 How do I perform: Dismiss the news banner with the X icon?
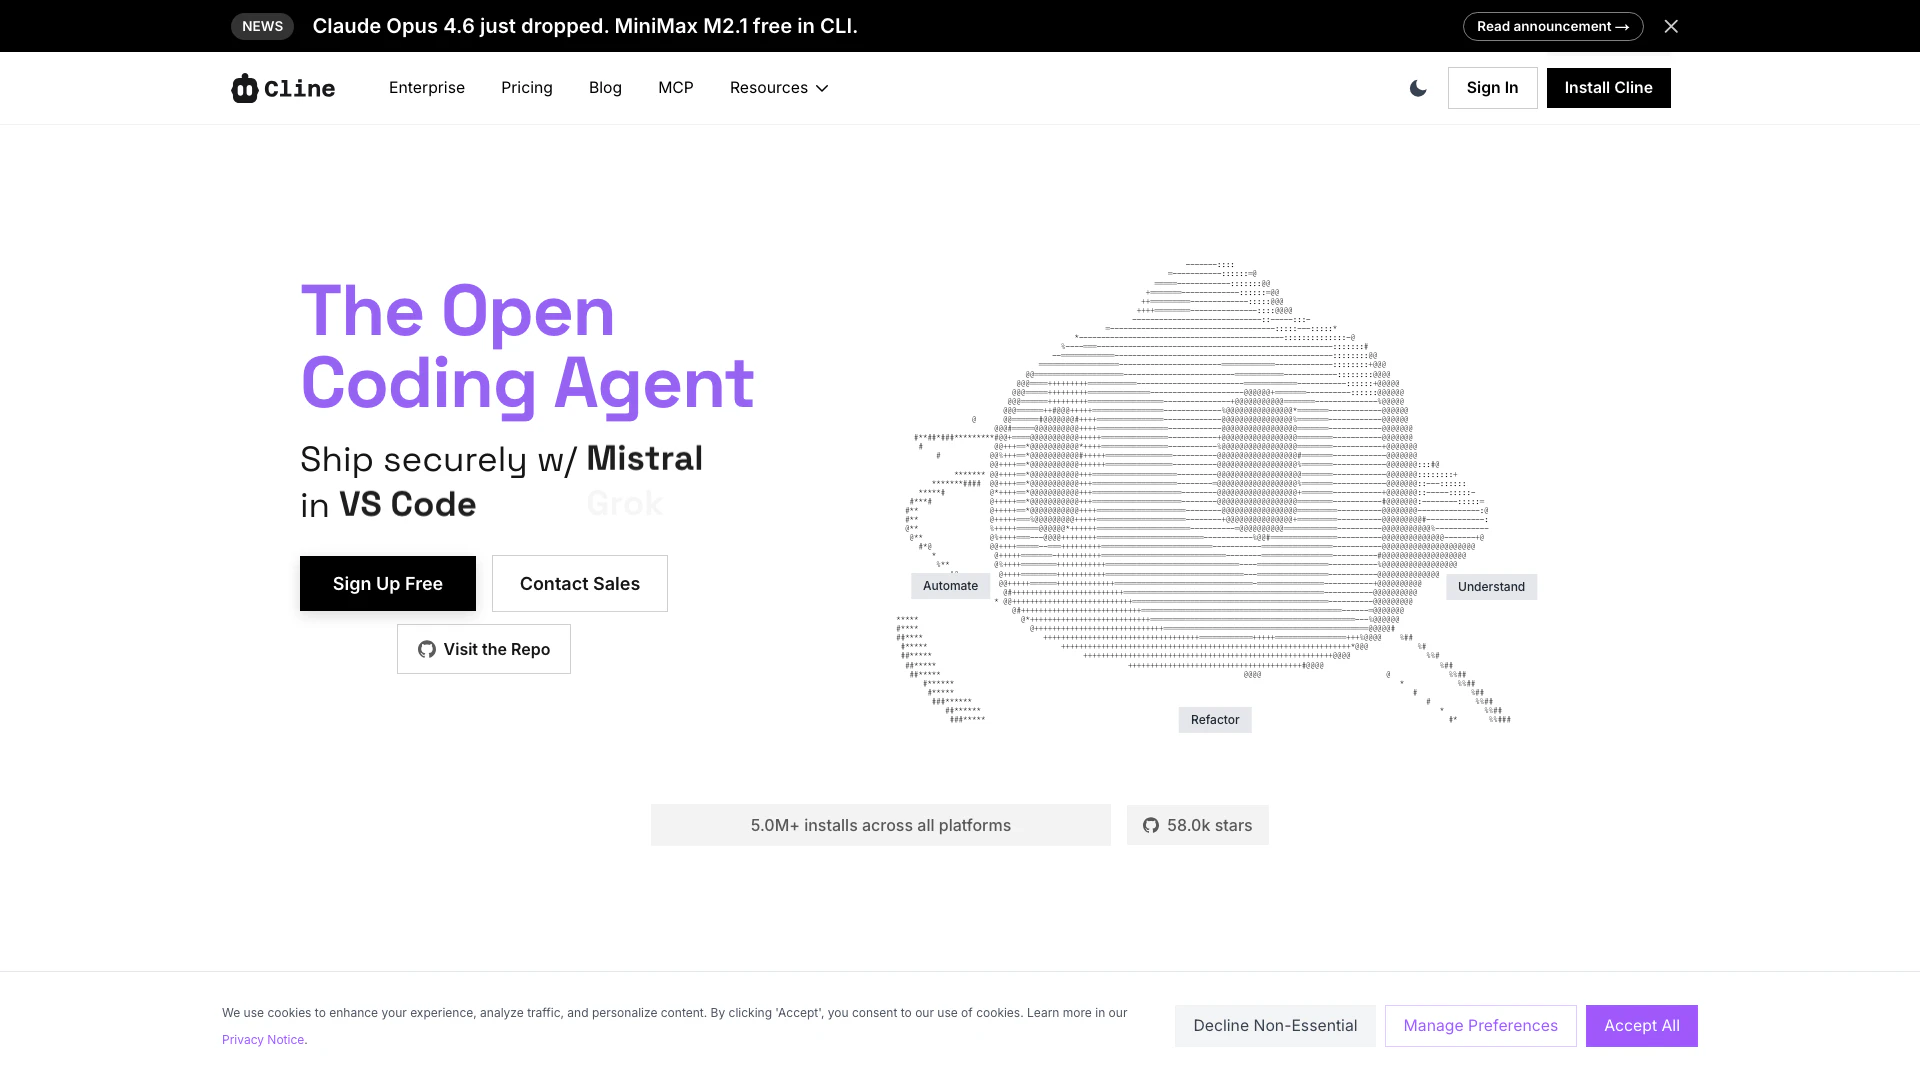pos(1671,26)
